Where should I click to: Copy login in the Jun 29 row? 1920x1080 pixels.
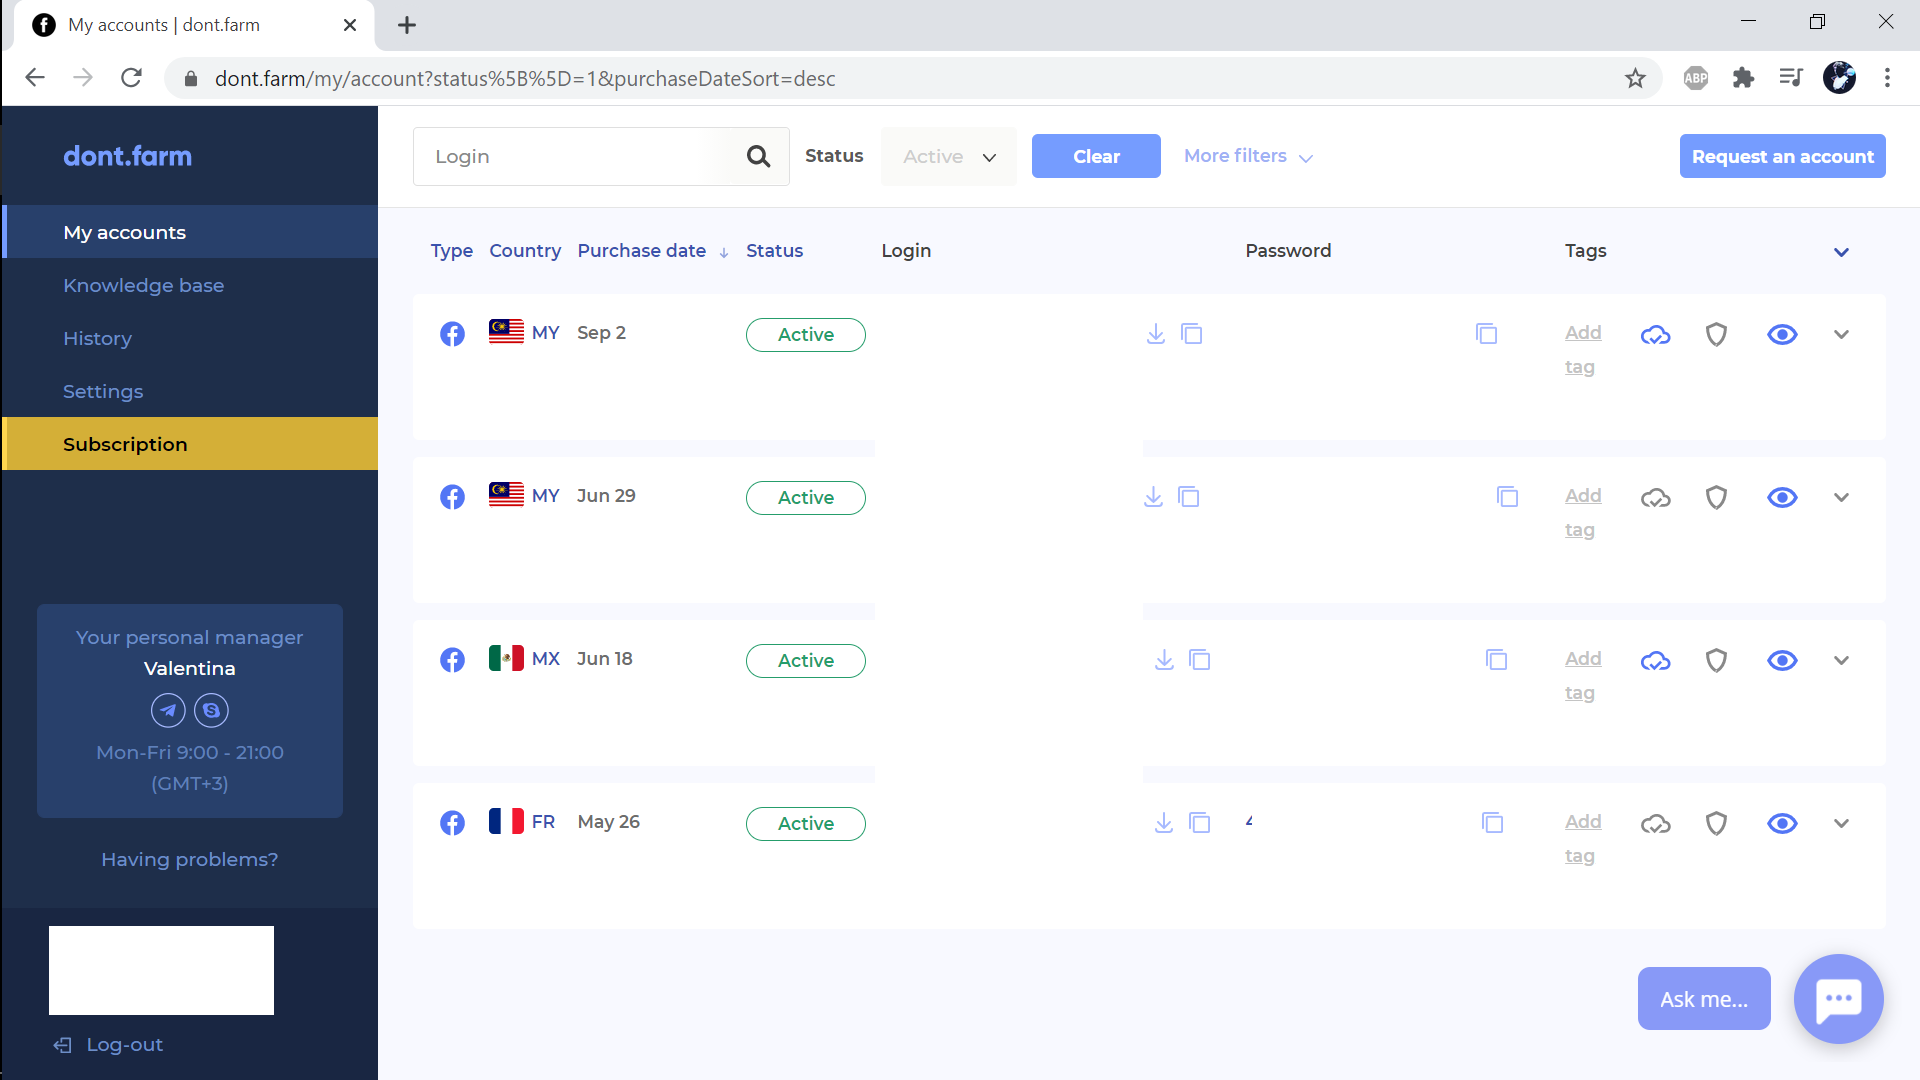tap(1189, 497)
